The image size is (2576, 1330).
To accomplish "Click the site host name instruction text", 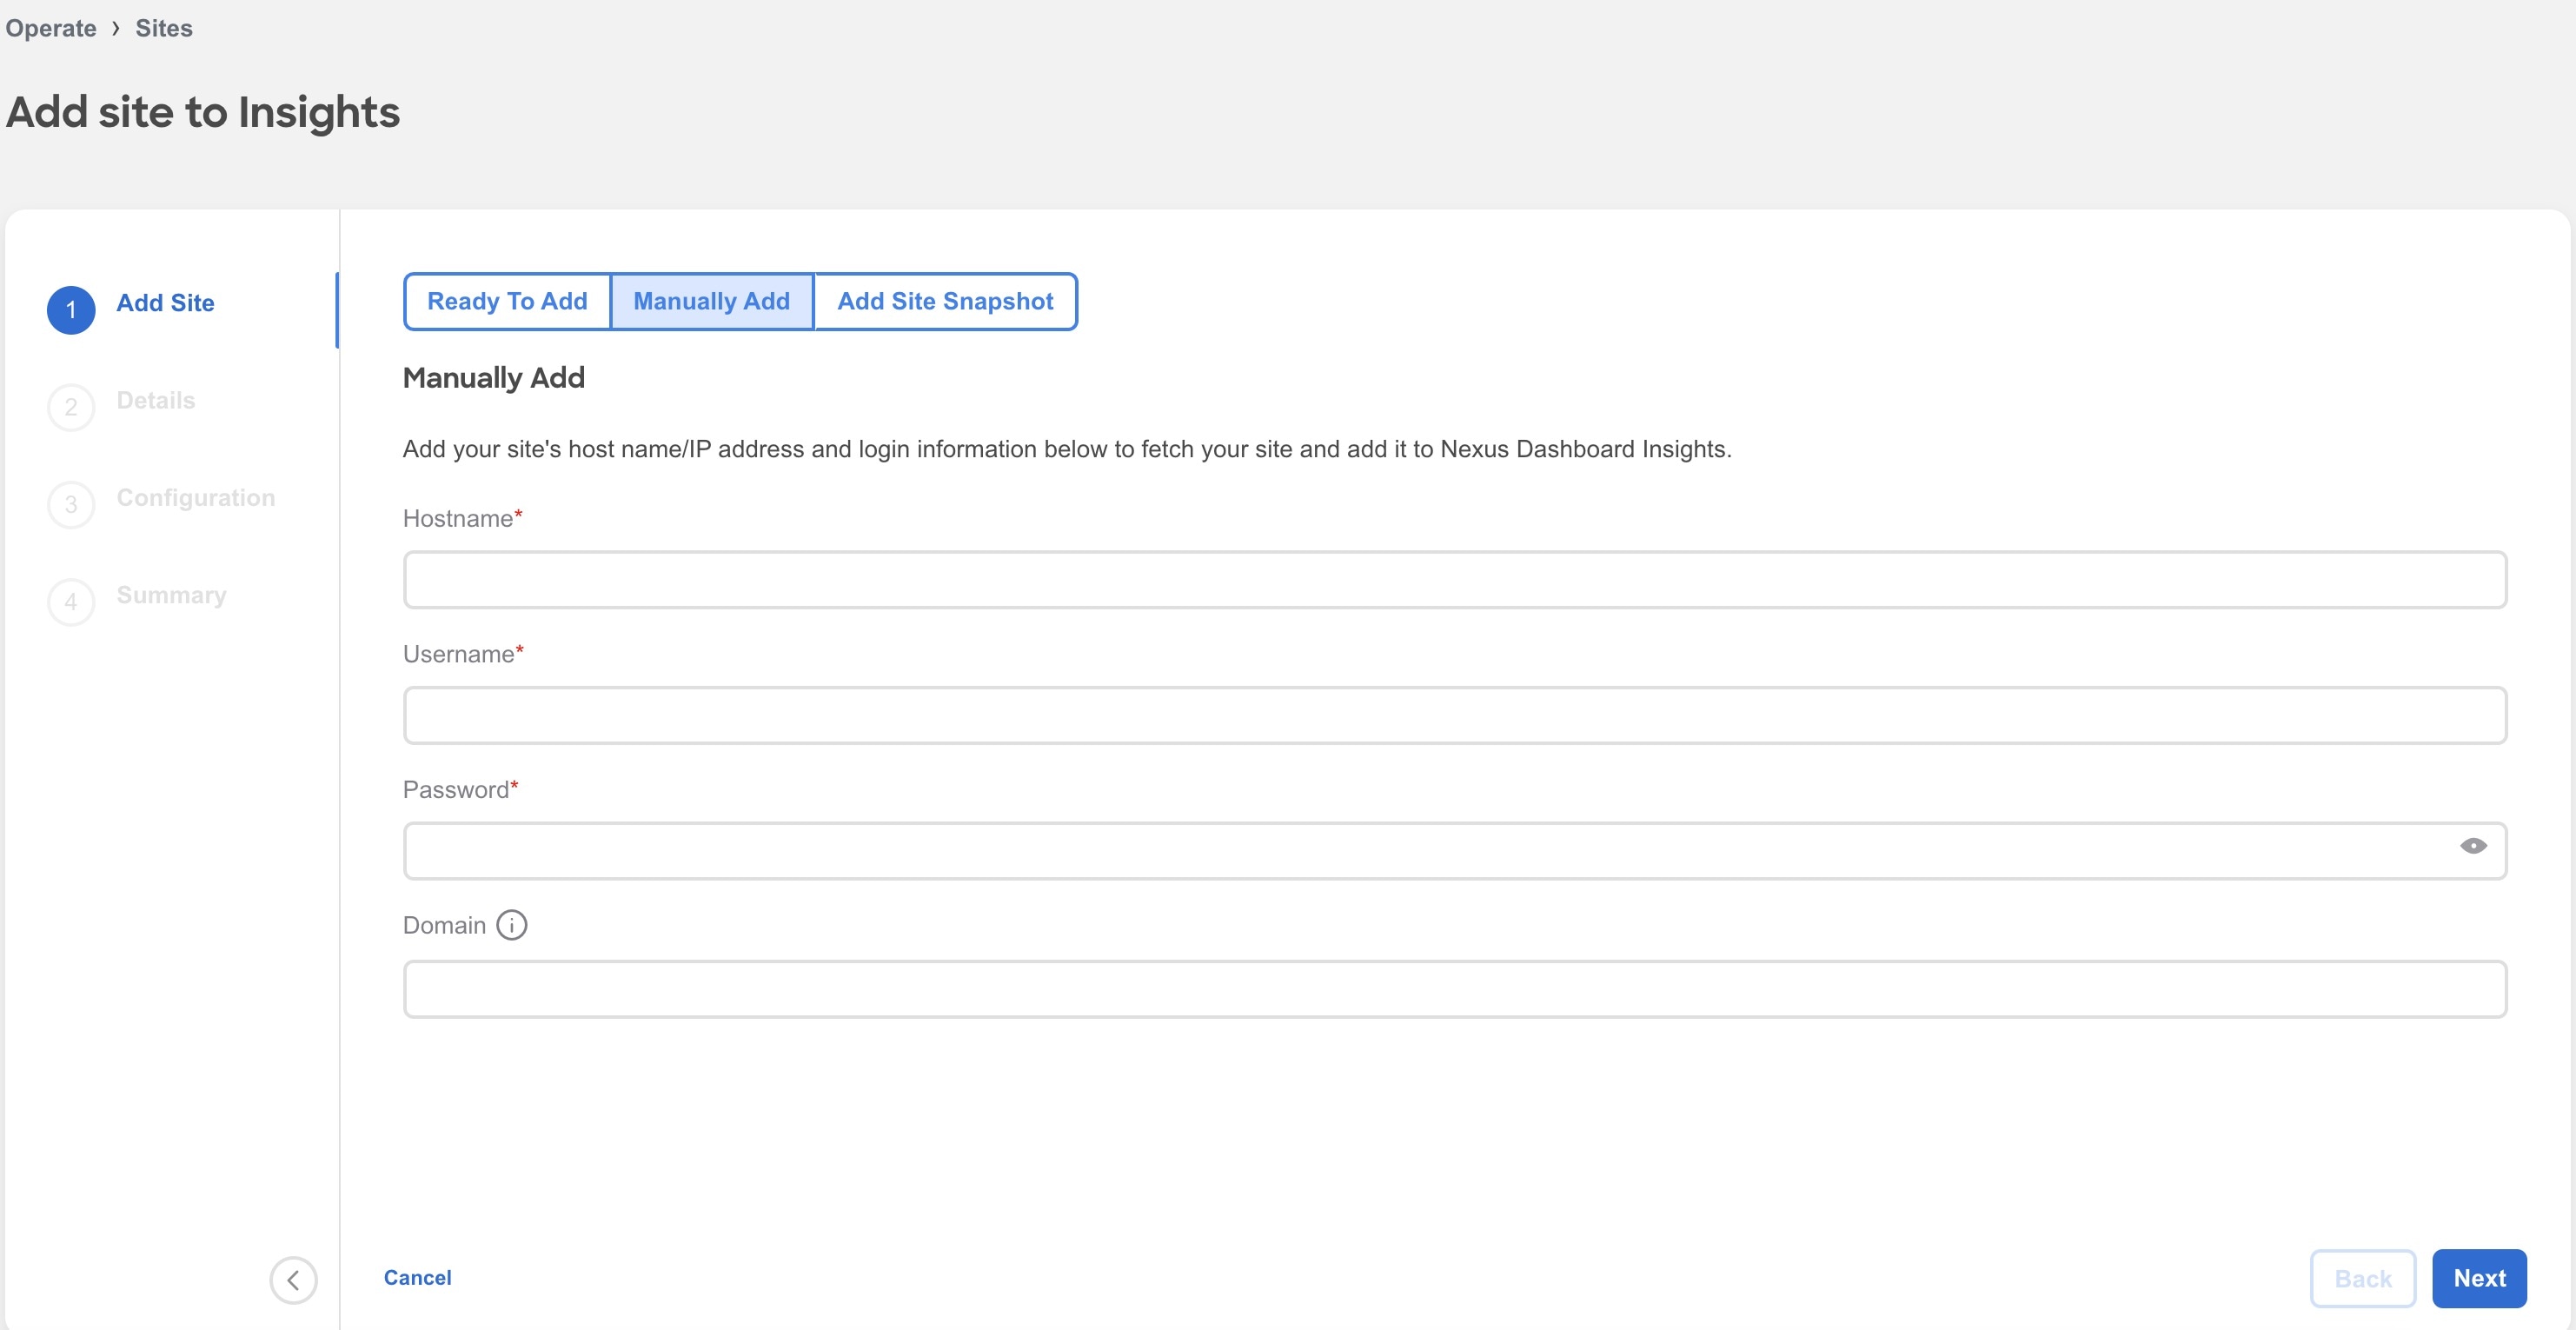I will pyautogui.click(x=1067, y=449).
